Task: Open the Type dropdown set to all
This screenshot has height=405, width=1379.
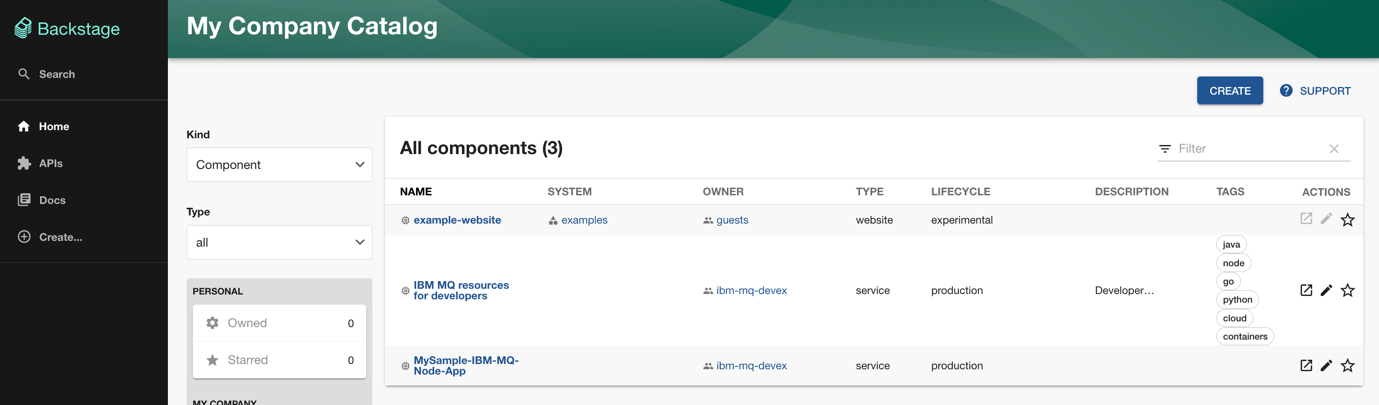Action: 279,242
